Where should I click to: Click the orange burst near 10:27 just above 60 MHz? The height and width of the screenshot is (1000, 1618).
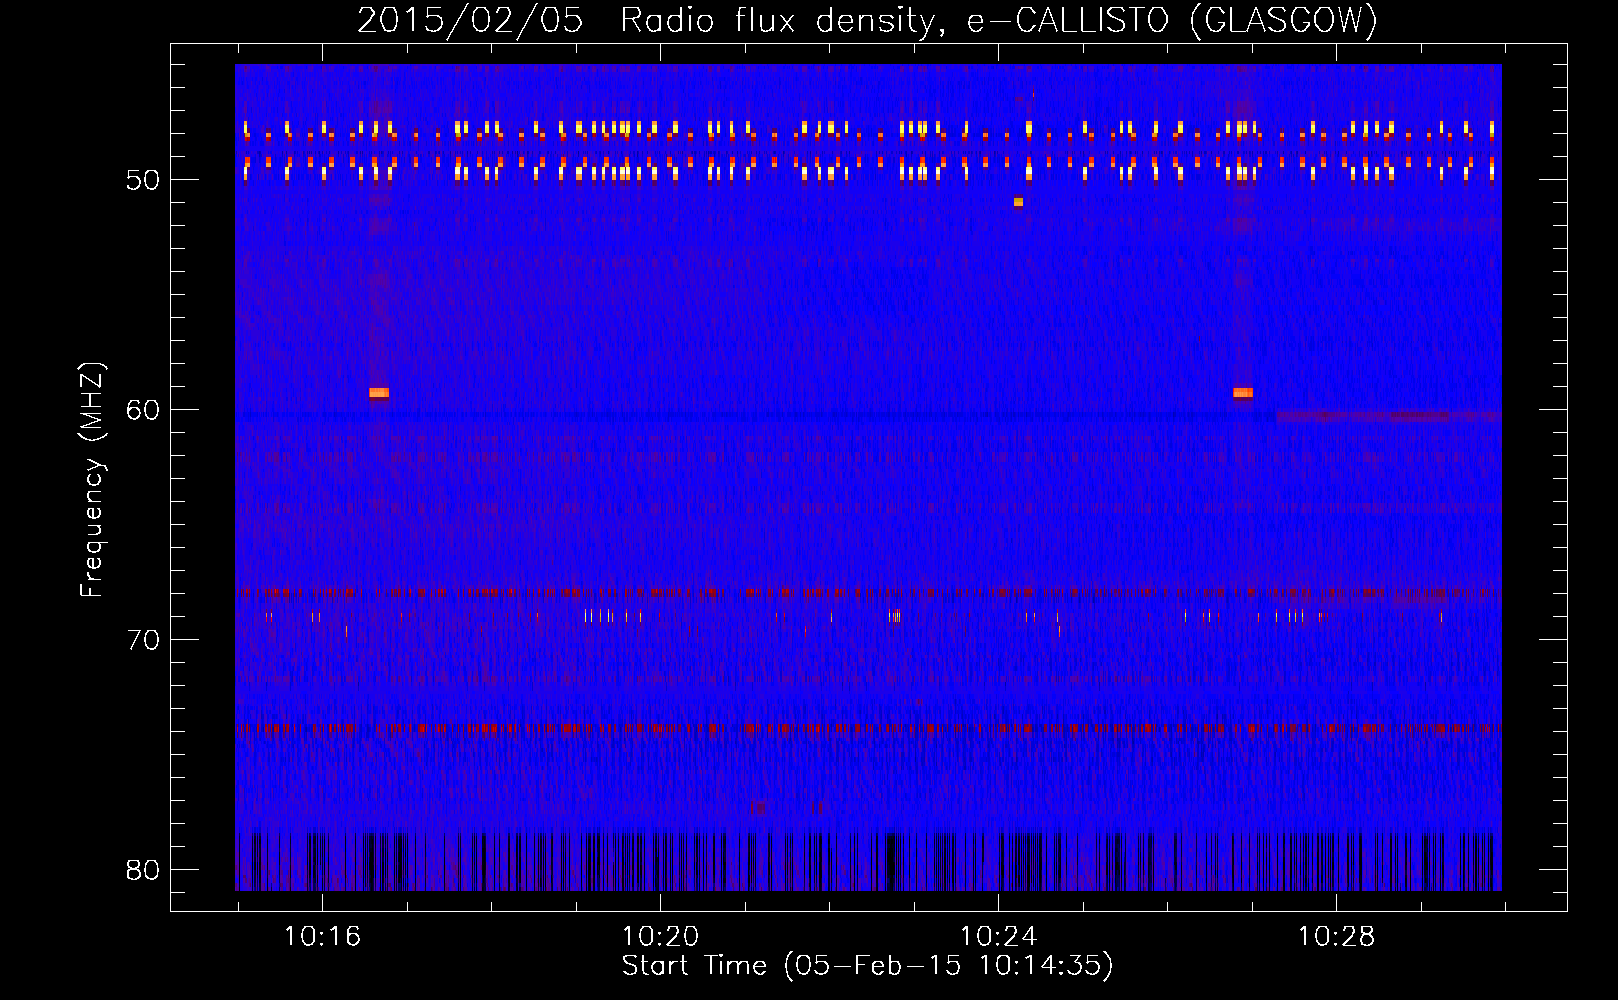1243,393
